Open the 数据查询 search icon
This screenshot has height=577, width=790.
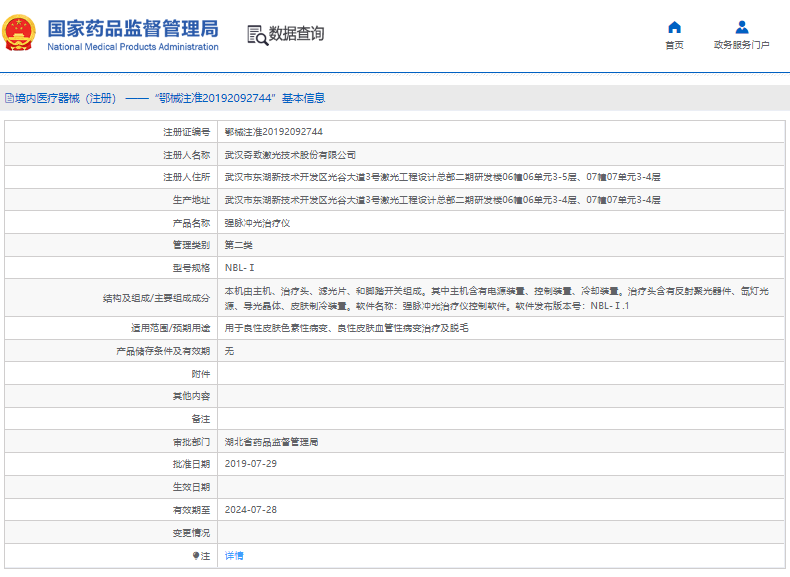click(x=257, y=35)
